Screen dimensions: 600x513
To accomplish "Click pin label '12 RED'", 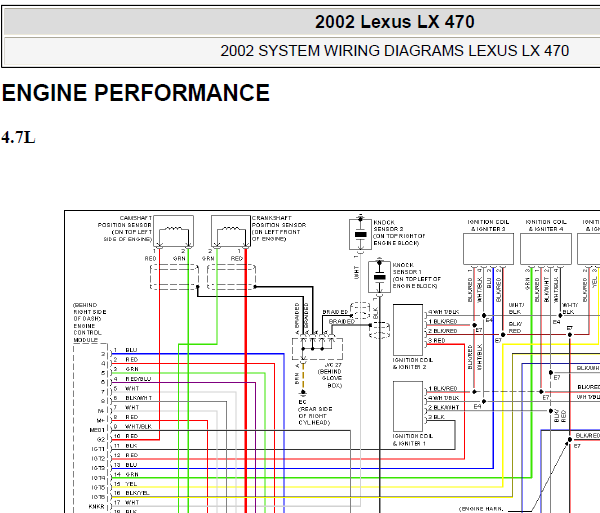I will pyautogui.click(x=126, y=455).
